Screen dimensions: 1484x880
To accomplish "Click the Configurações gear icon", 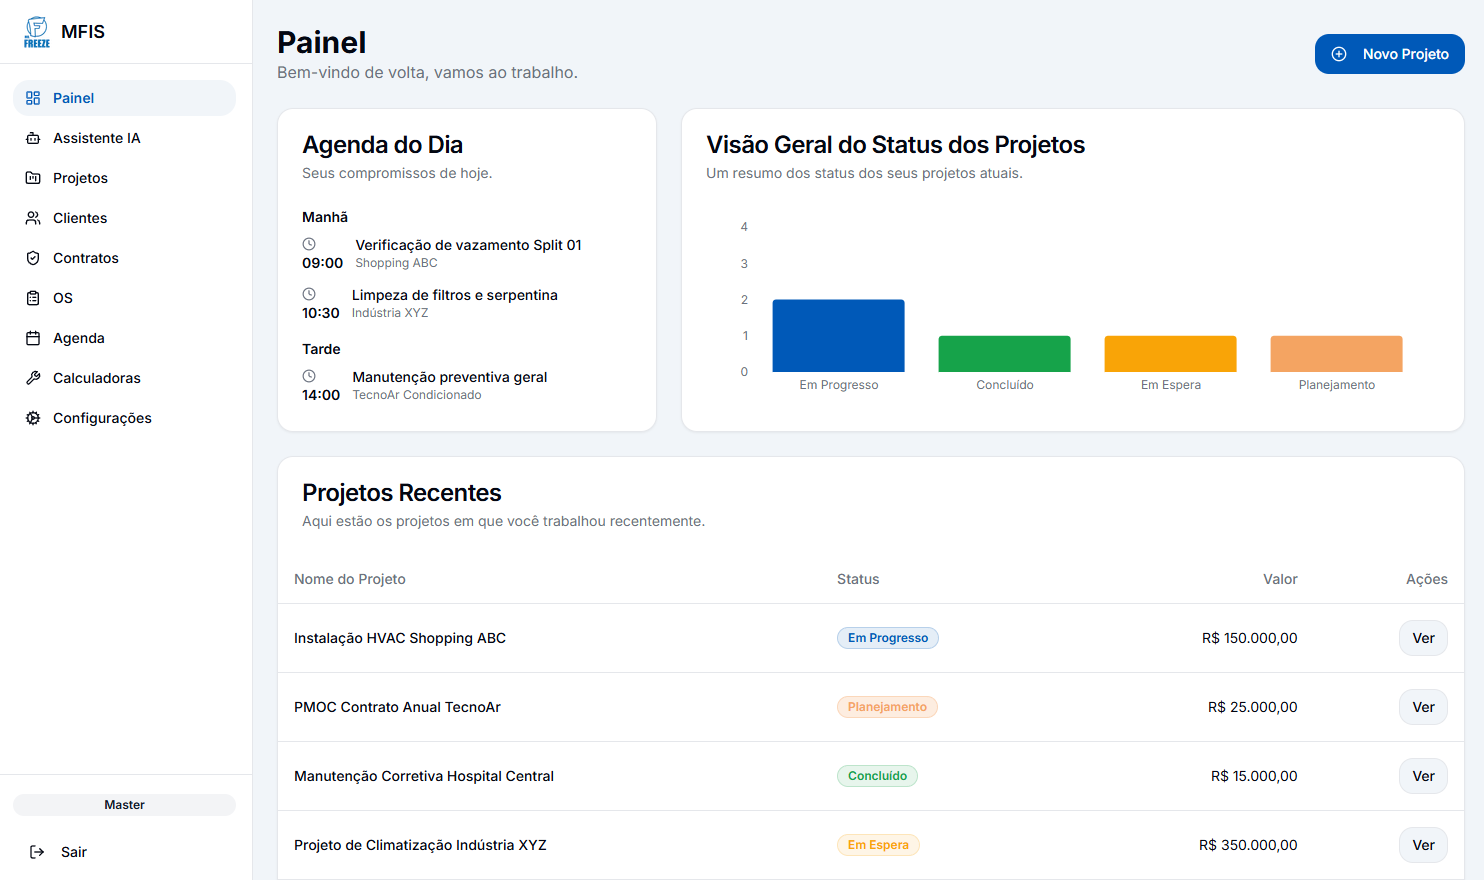I will coord(33,418).
